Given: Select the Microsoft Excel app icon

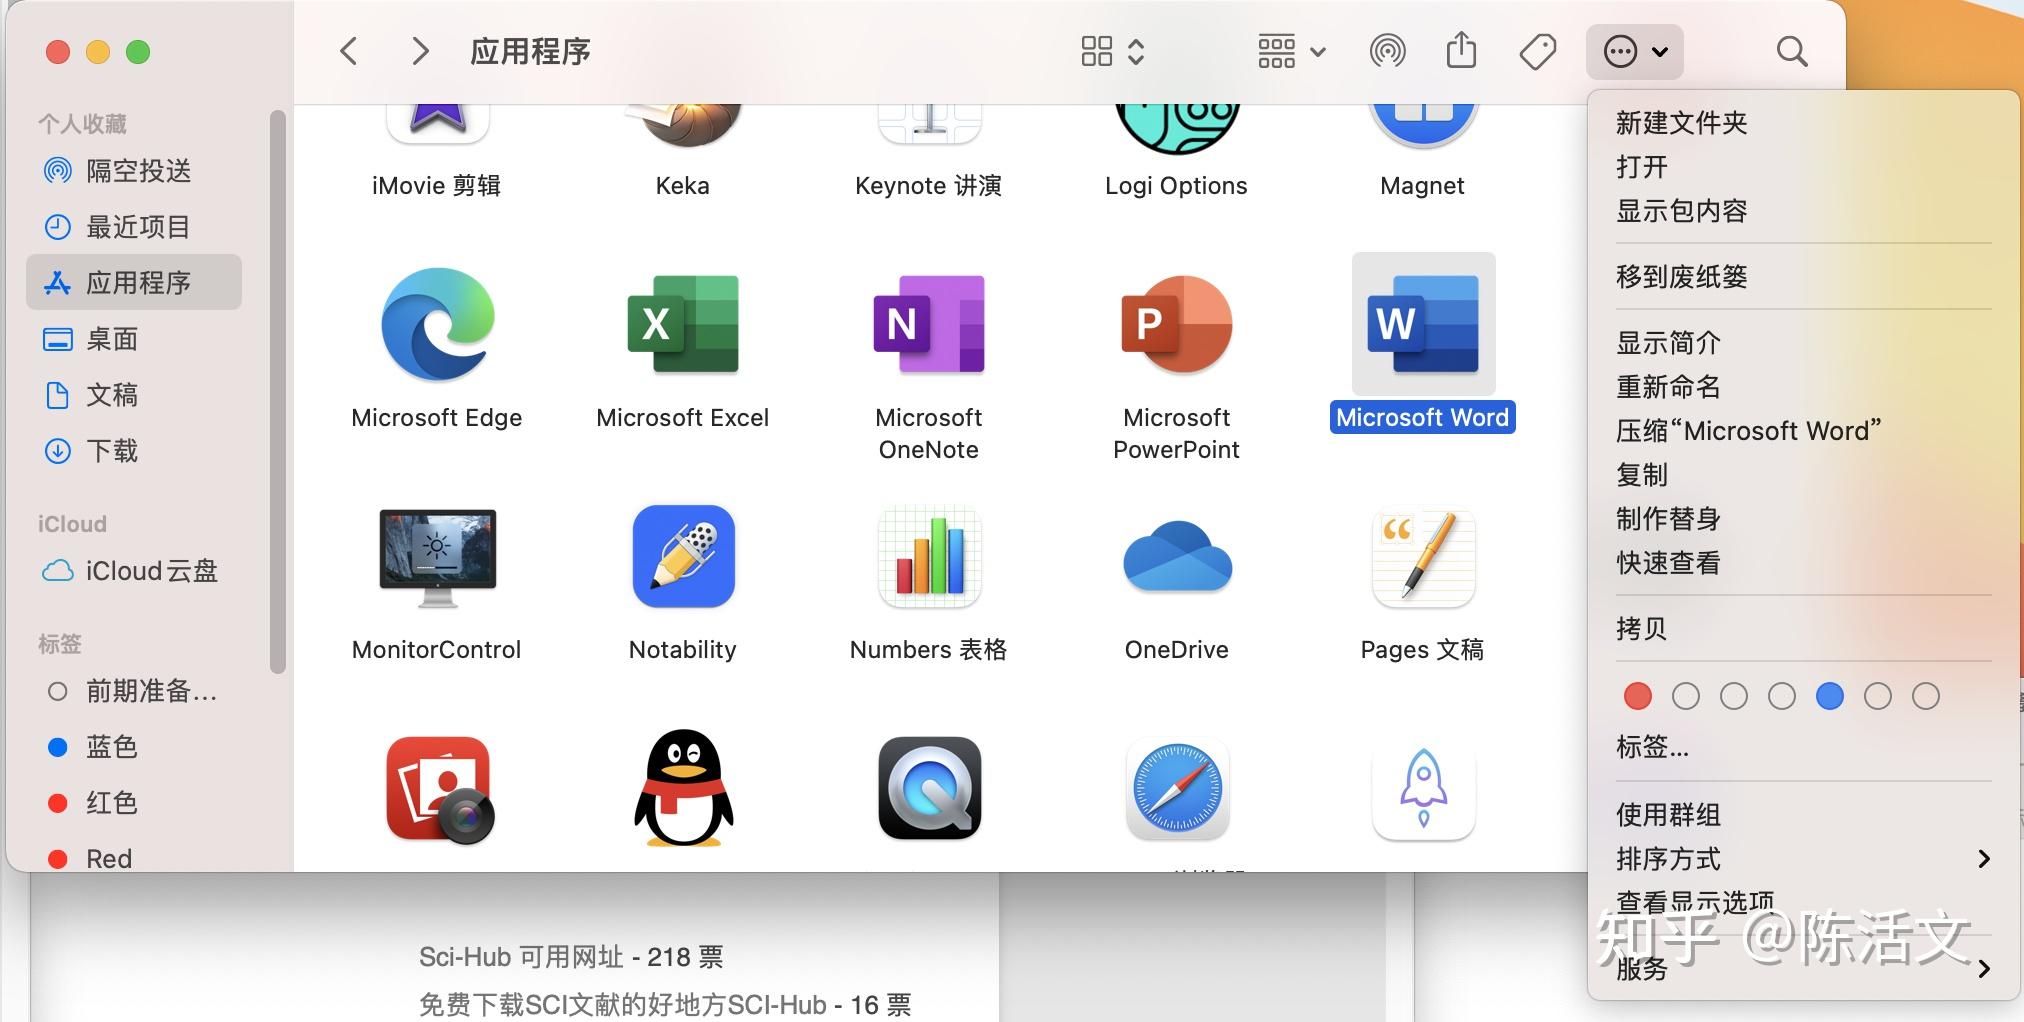Looking at the screenshot, I should 683,324.
